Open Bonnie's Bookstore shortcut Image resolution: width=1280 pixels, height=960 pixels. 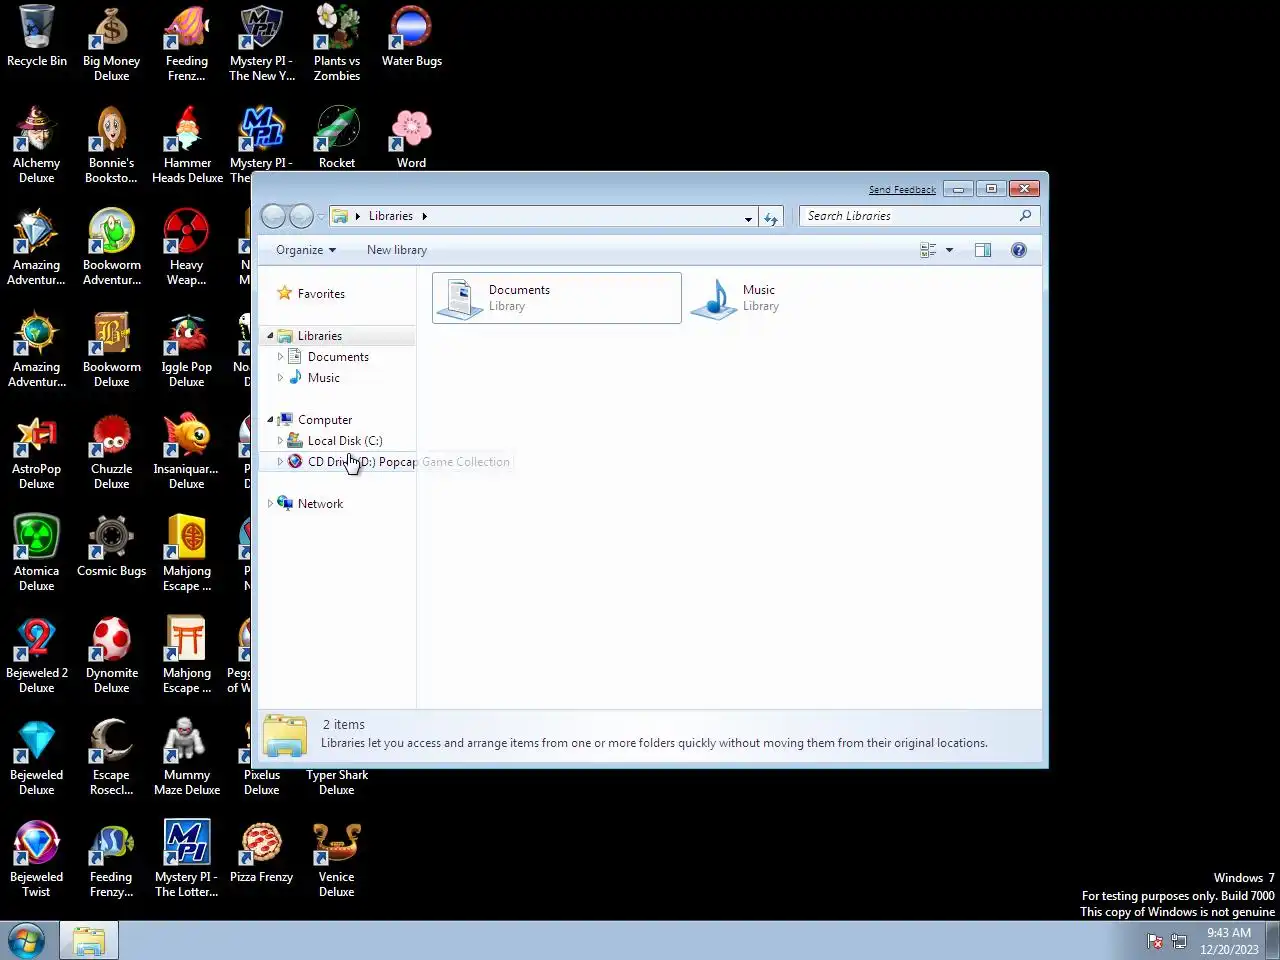click(112, 145)
